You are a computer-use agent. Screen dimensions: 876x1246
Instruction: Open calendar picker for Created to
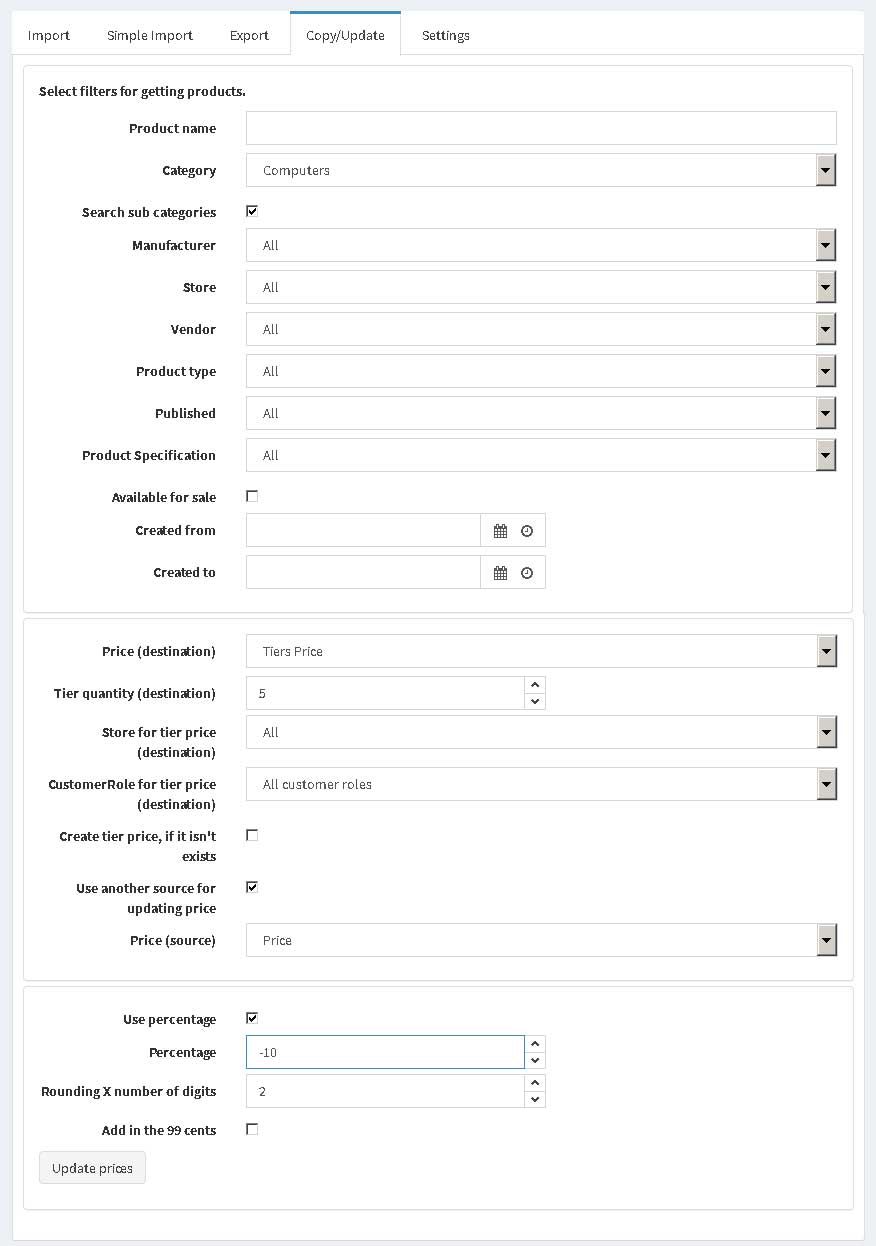(x=501, y=573)
